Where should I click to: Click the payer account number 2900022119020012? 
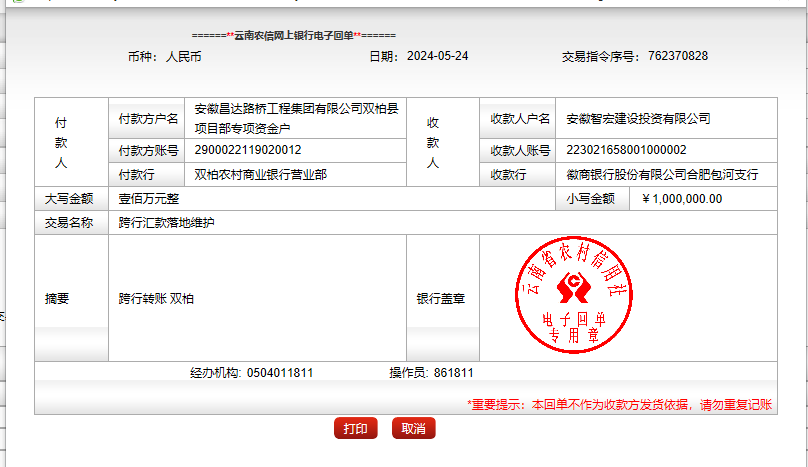click(248, 150)
